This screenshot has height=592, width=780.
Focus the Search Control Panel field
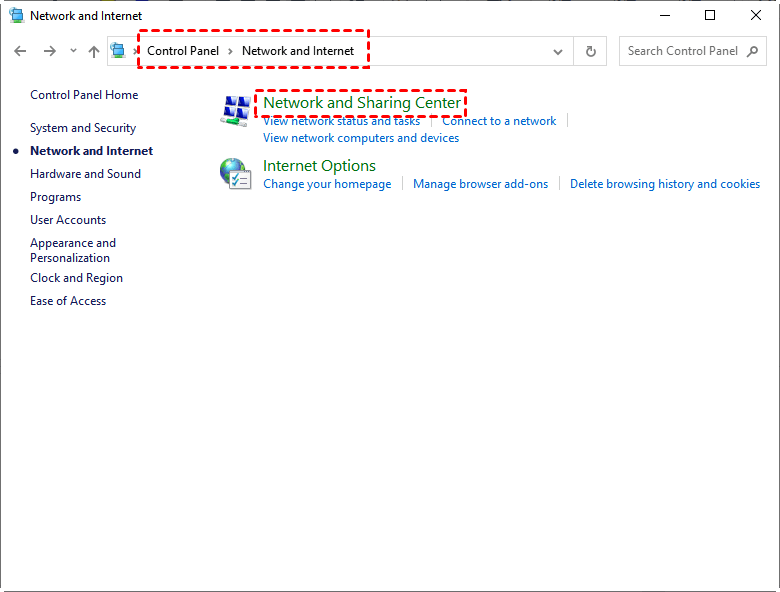[x=682, y=51]
